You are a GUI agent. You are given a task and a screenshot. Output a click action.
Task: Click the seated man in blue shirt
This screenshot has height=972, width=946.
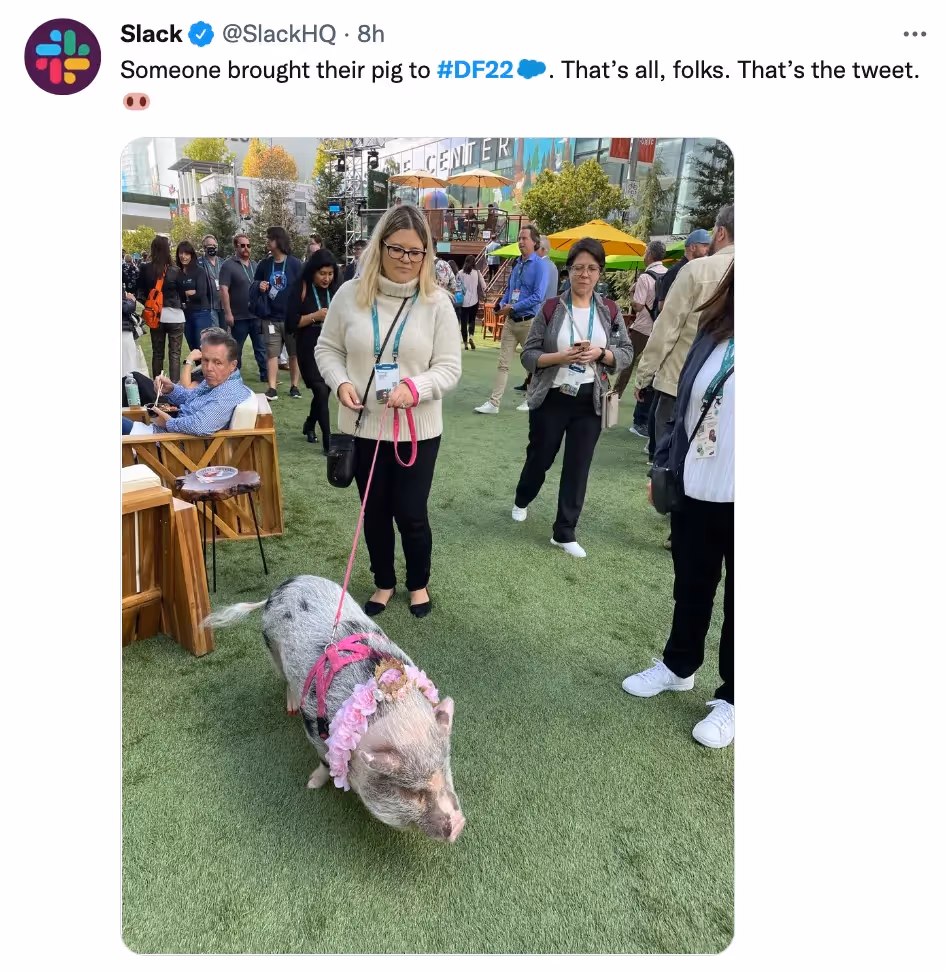[x=198, y=386]
